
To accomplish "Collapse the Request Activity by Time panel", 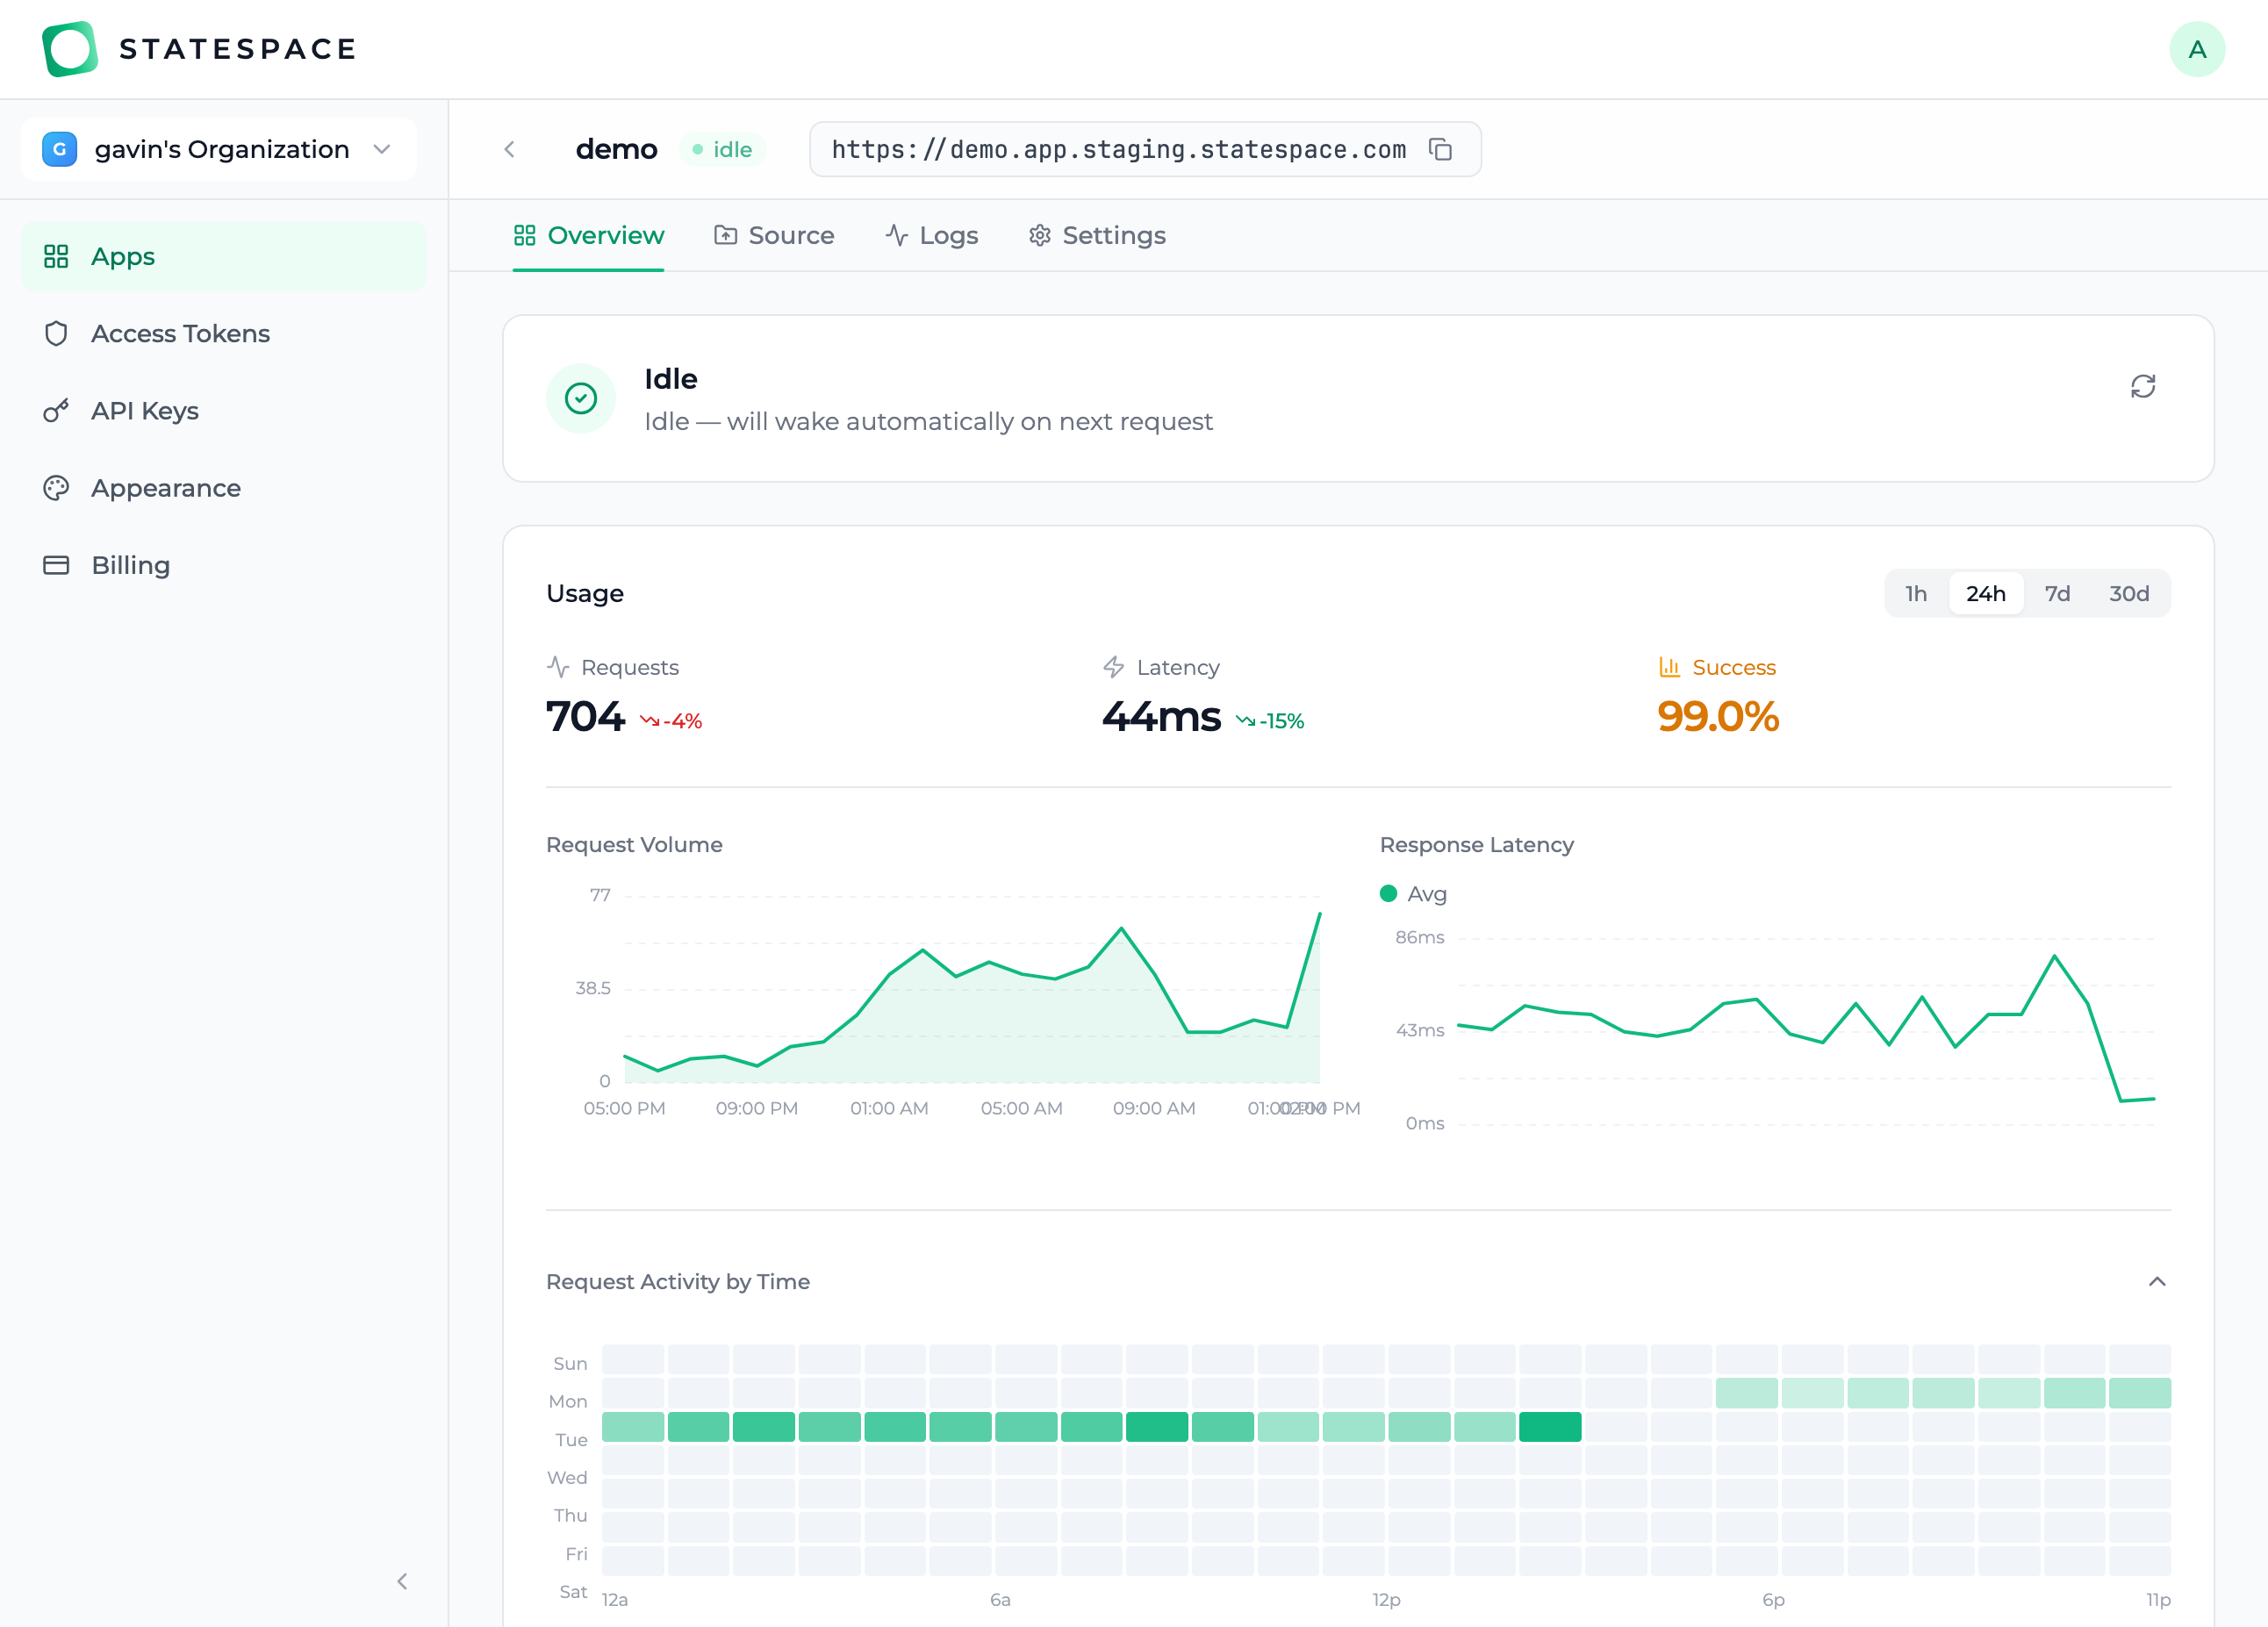I will point(2158,1281).
